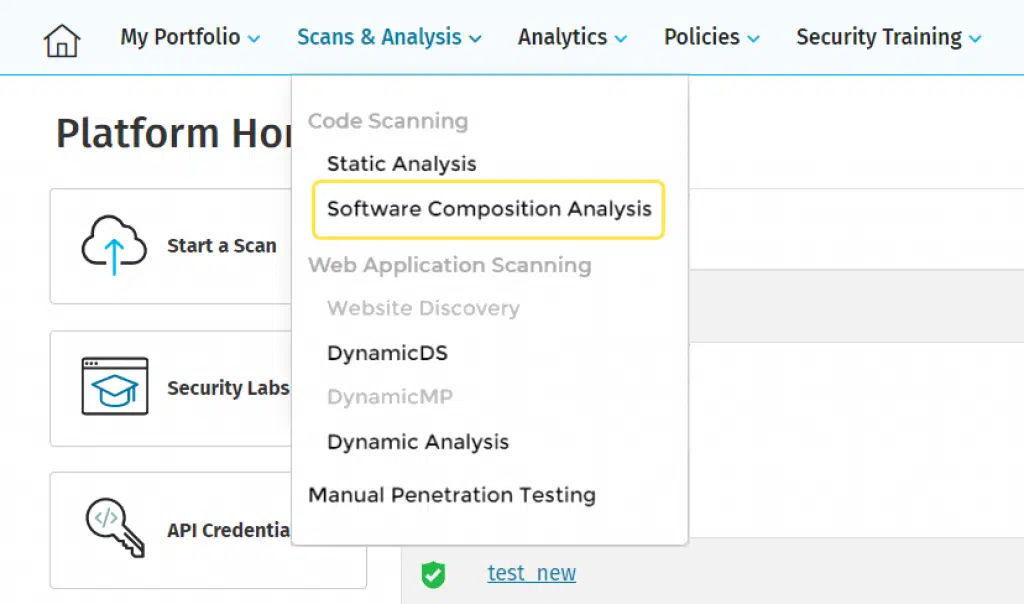Image resolution: width=1024 pixels, height=604 pixels.
Task: Click the Security Training chevron arrow
Action: click(976, 39)
